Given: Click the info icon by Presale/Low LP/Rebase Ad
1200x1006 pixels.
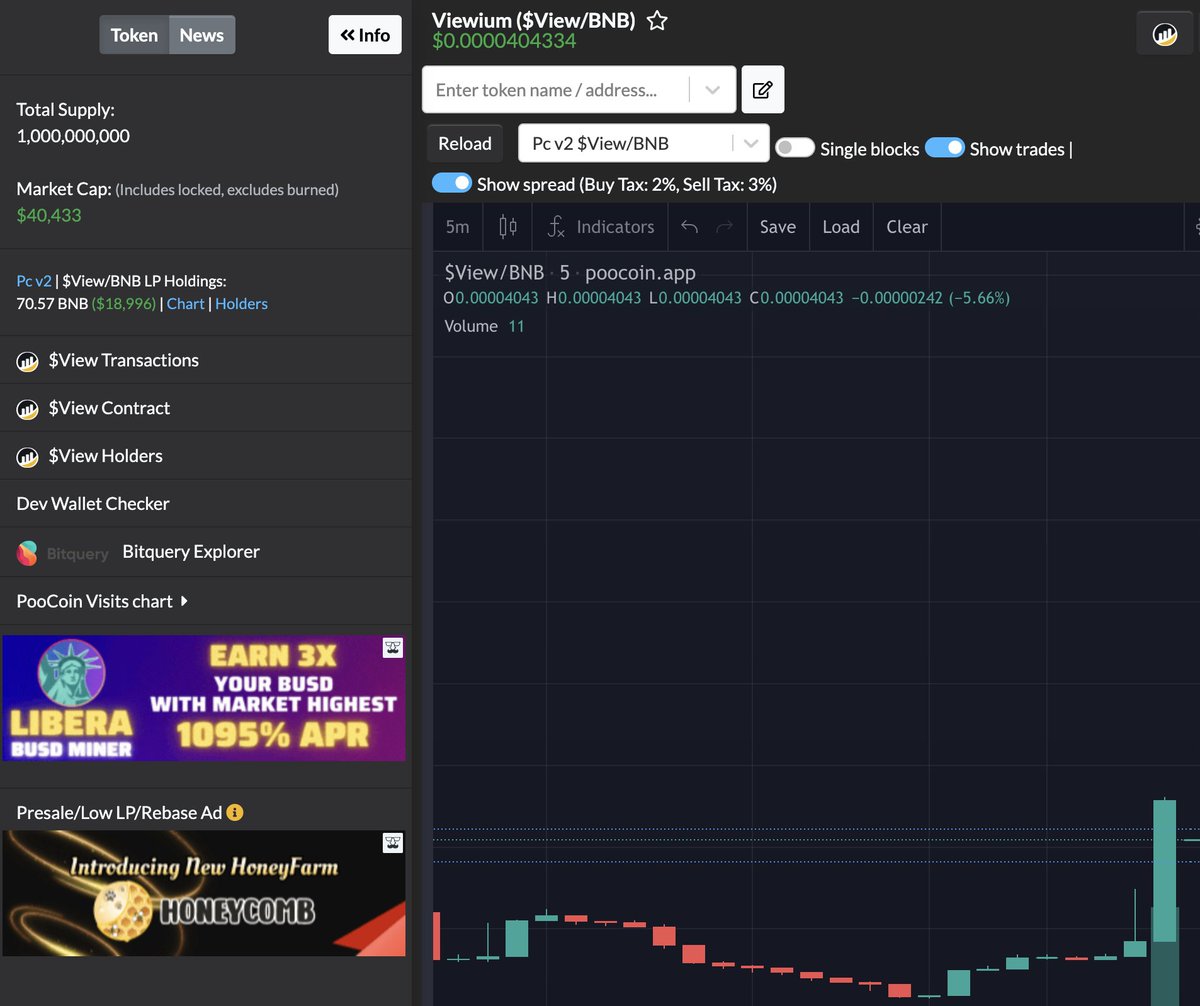Looking at the screenshot, I should tap(235, 813).
